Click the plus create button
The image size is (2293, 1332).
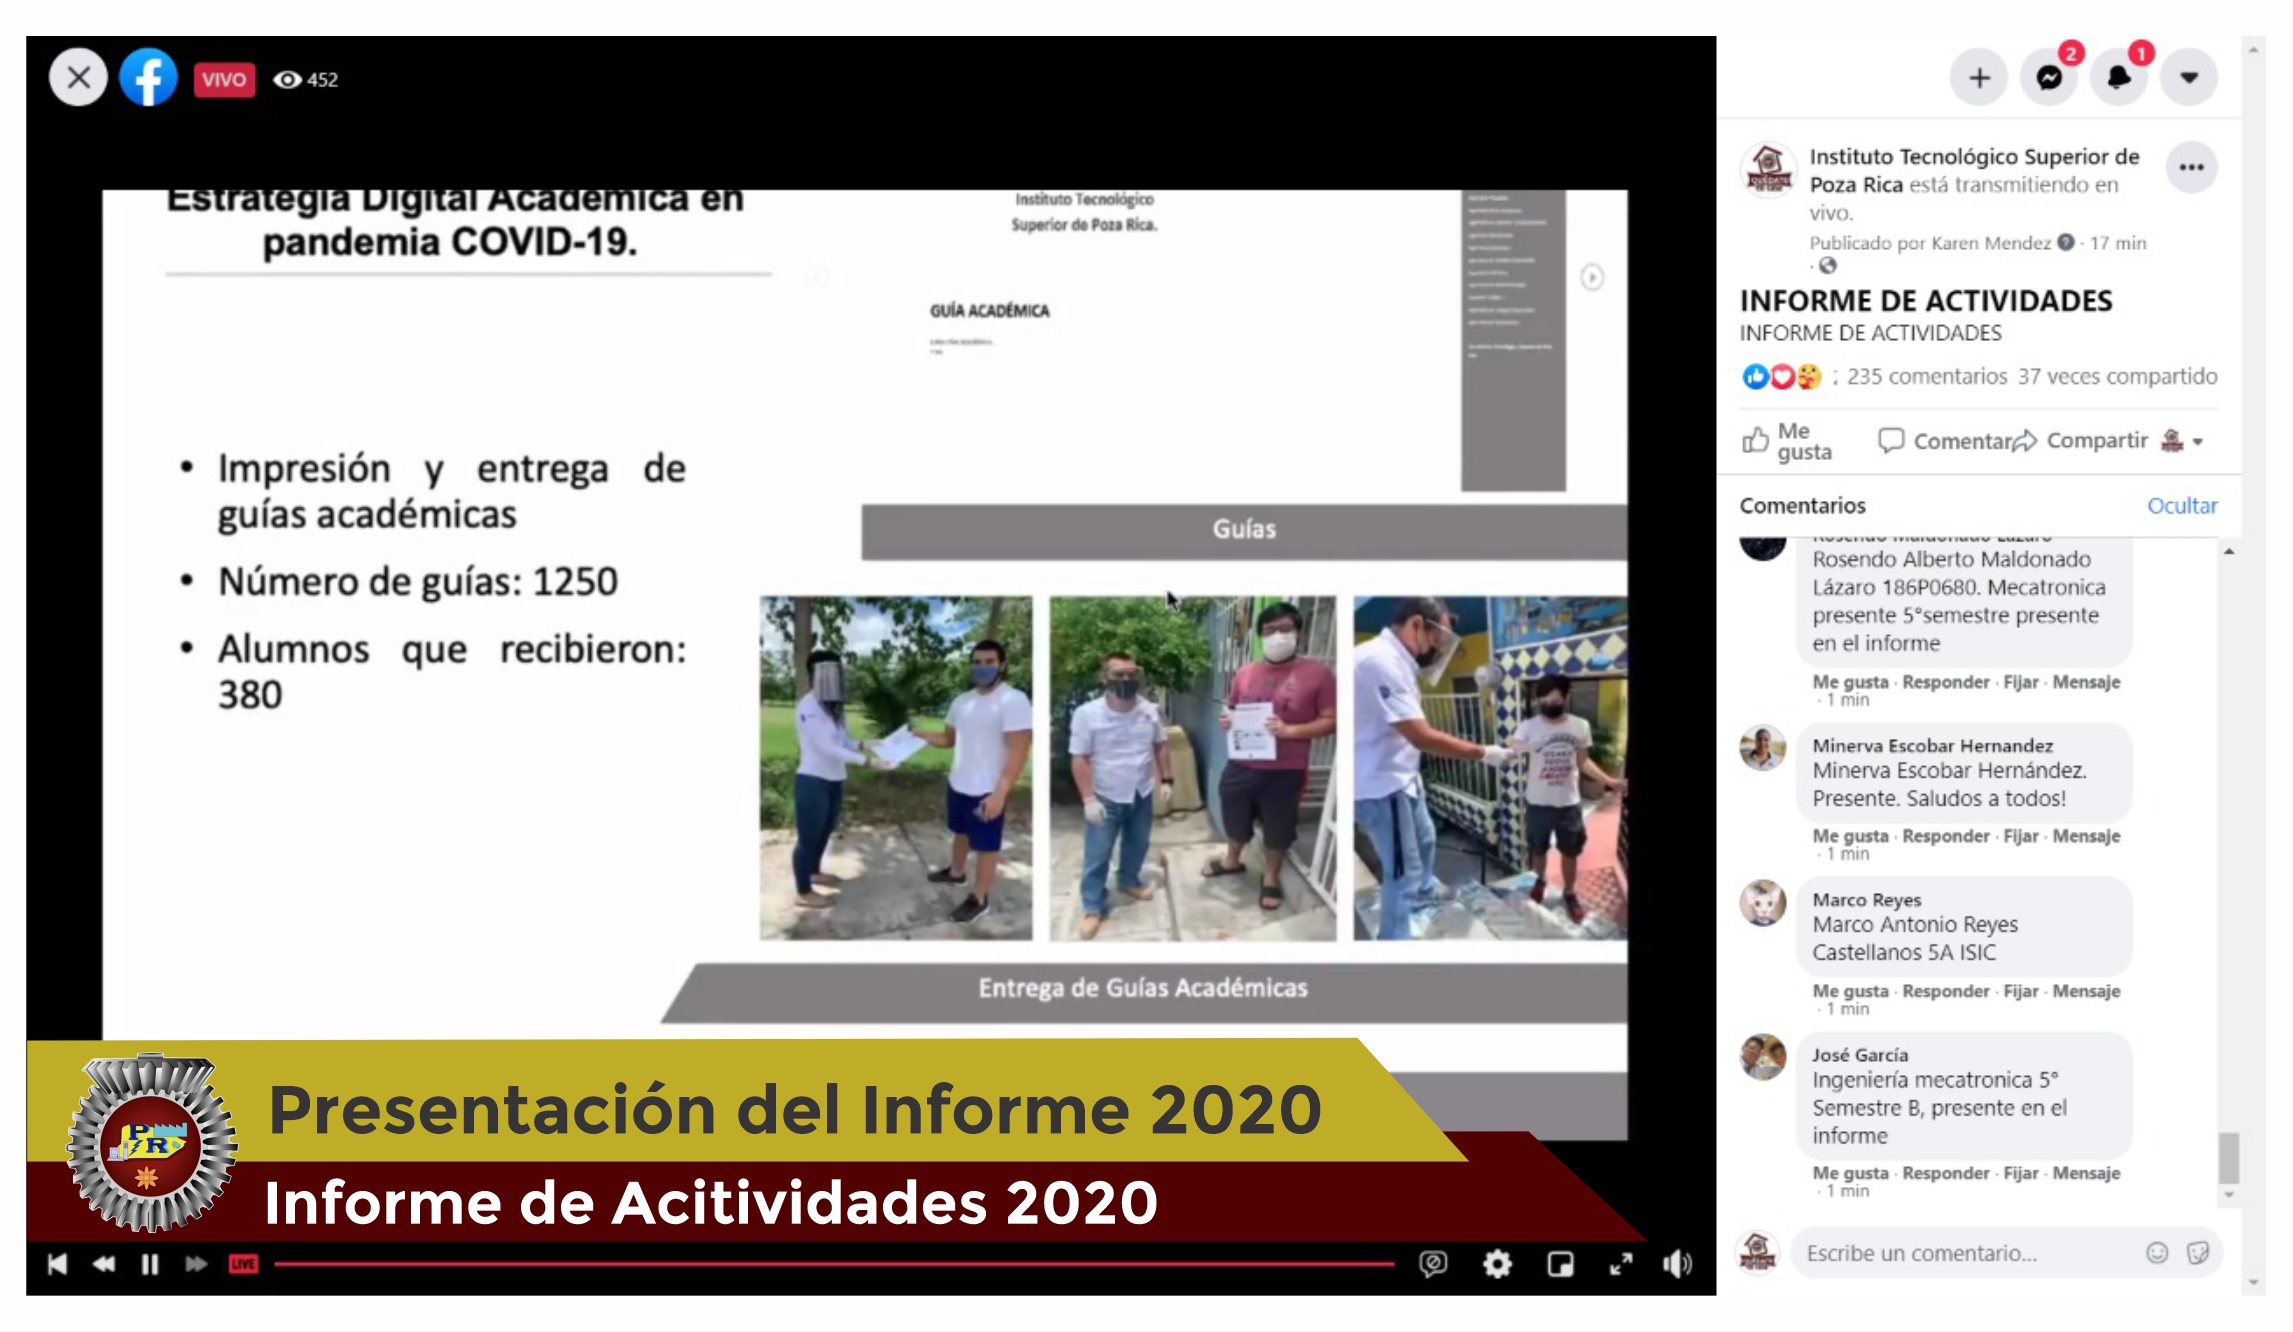1979,78
